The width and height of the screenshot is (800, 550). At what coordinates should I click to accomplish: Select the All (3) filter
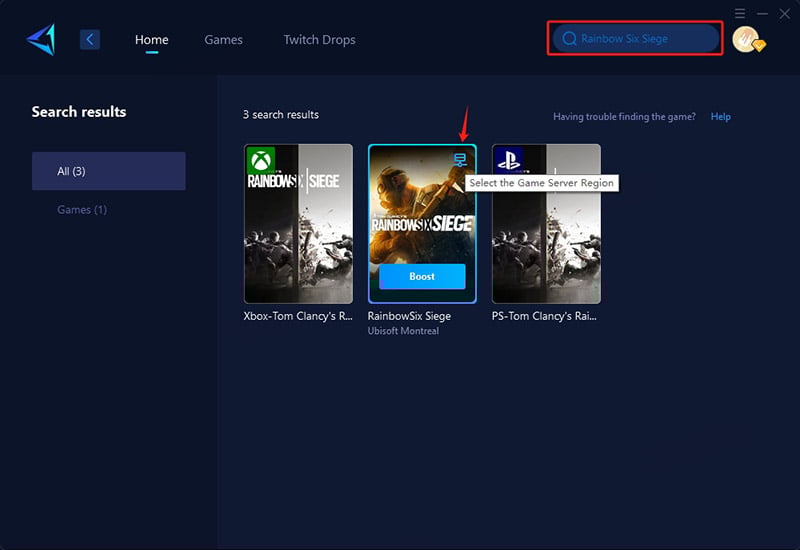[109, 171]
